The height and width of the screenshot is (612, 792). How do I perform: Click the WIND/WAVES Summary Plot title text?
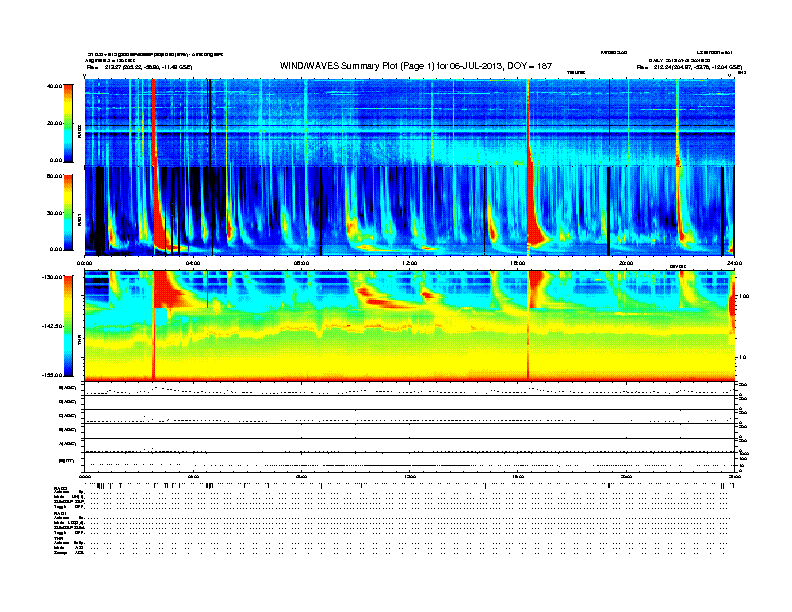point(416,66)
